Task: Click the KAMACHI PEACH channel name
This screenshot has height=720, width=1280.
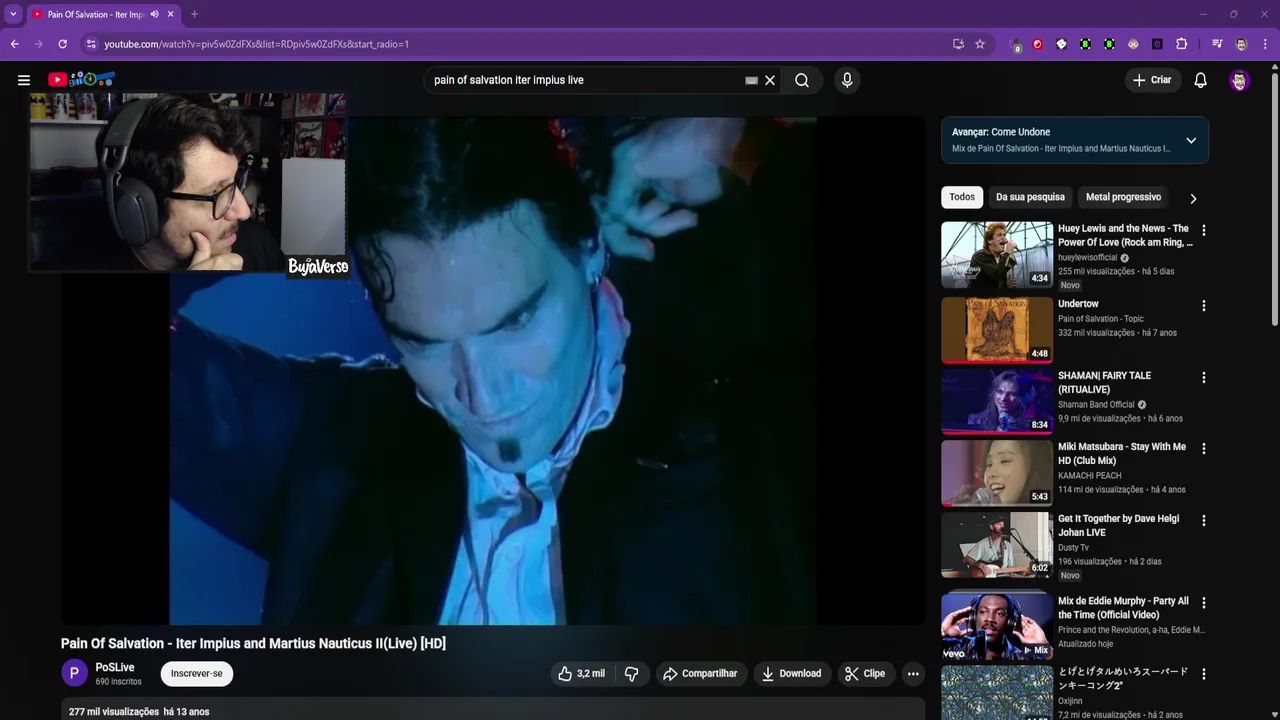Action: tap(1090, 476)
